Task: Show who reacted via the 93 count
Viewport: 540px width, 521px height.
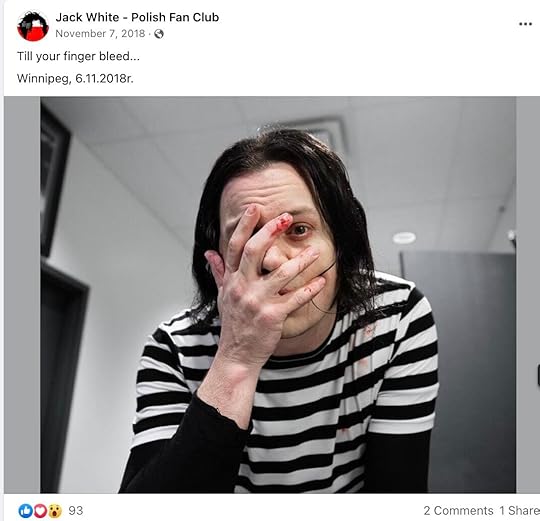Action: point(76,510)
